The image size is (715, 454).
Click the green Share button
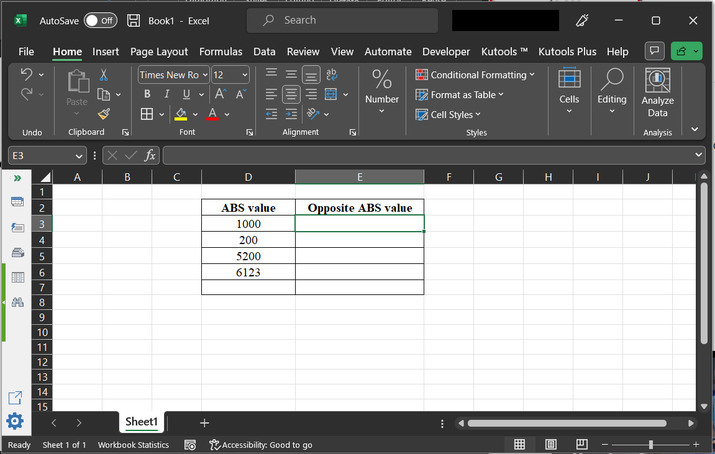click(686, 51)
